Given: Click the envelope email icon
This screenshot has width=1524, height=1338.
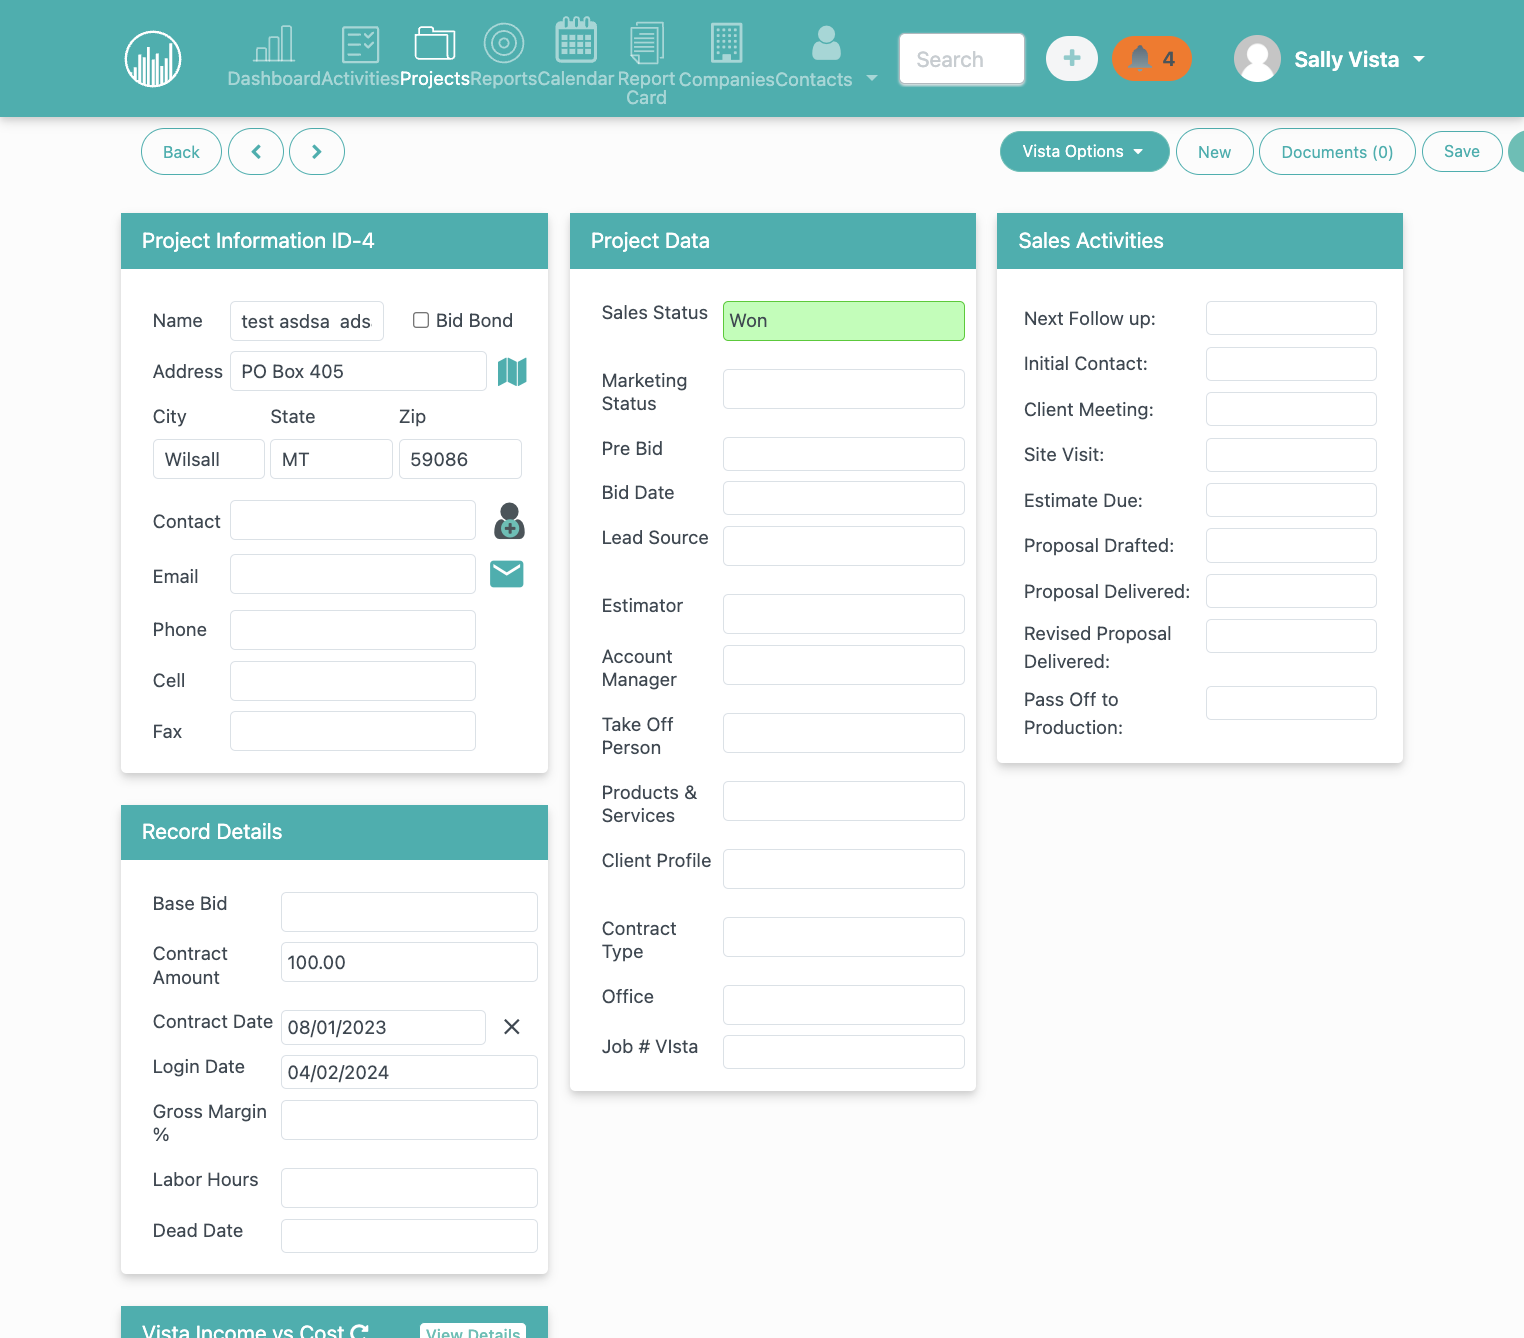Looking at the screenshot, I should tap(507, 574).
